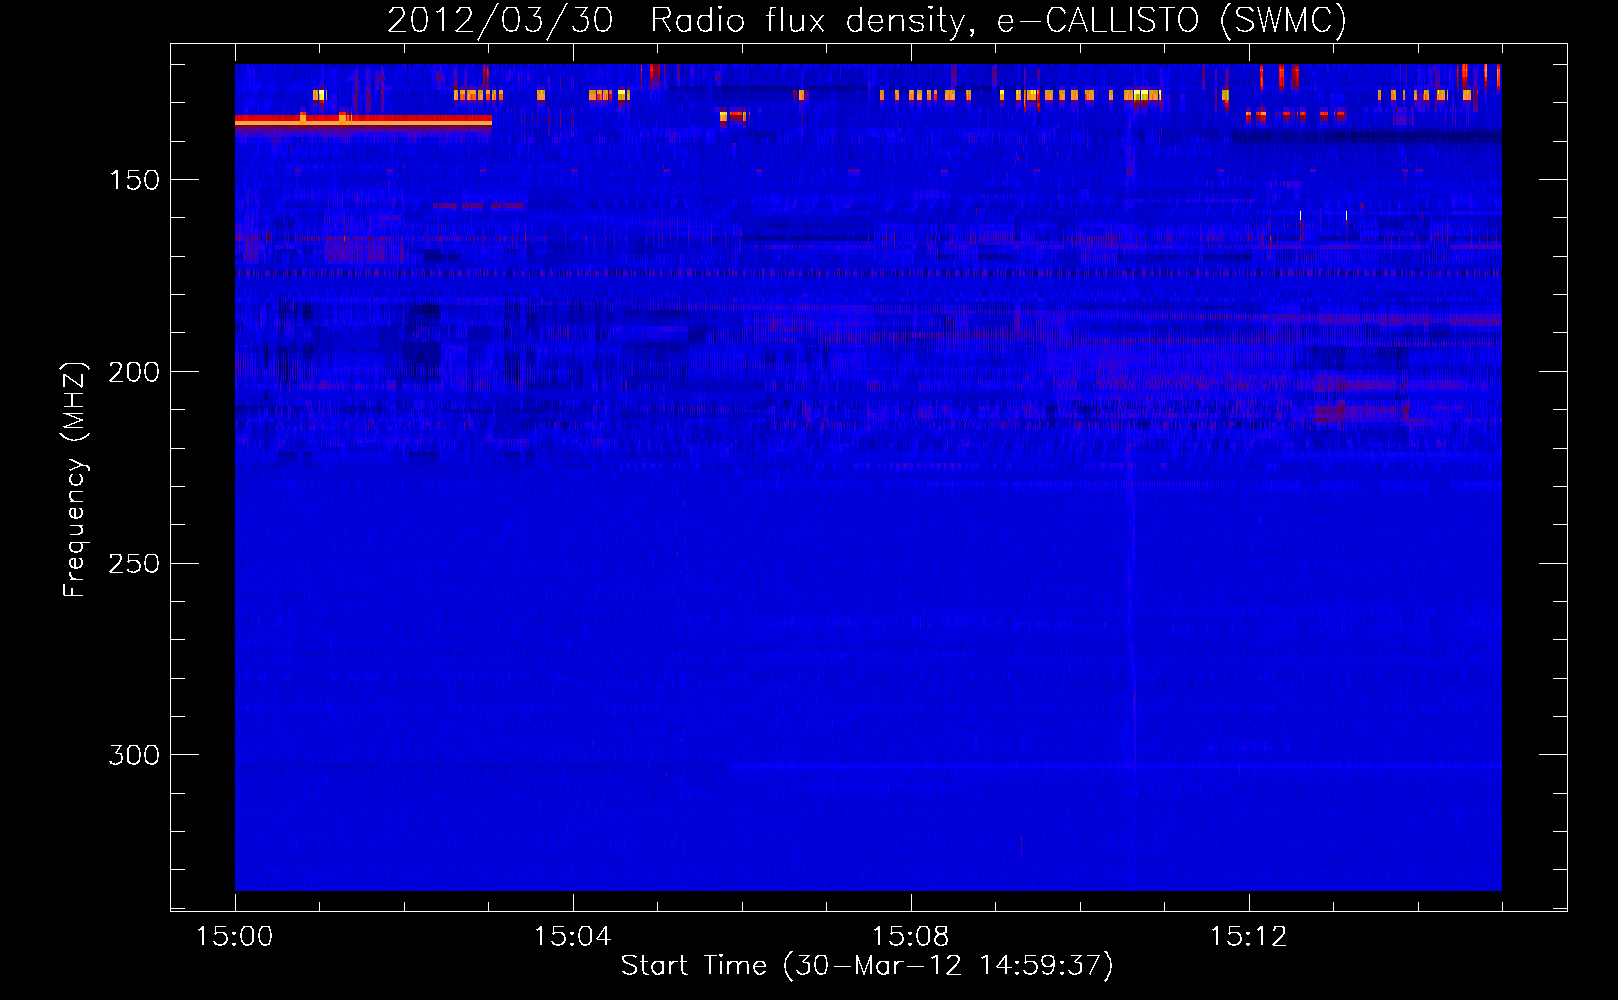
Task: Click the bright red horizontal emission band
Action: pos(363,121)
